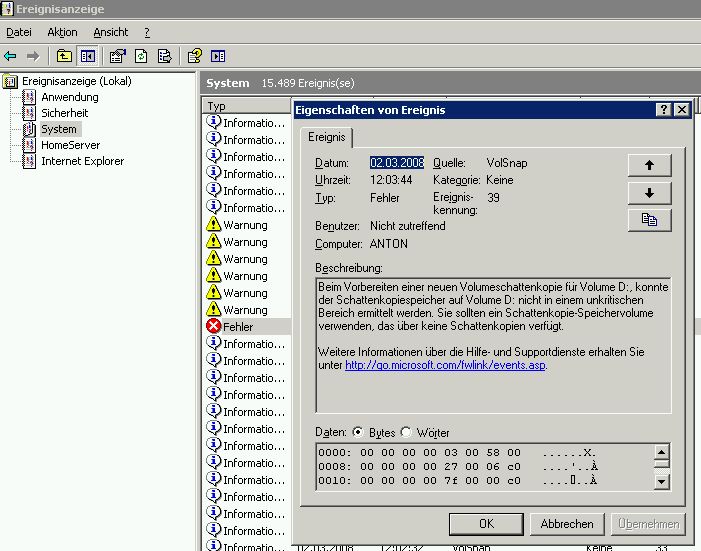Click the Sicherheit log icon in tree
Screen dimensions: 701x551
pyautogui.click(x=29, y=113)
